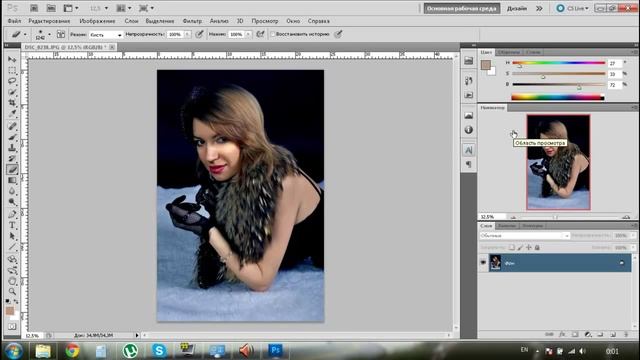The height and width of the screenshot is (360, 640).
Task: Open layer blend mode Обычные dropdown
Action: tap(524, 236)
